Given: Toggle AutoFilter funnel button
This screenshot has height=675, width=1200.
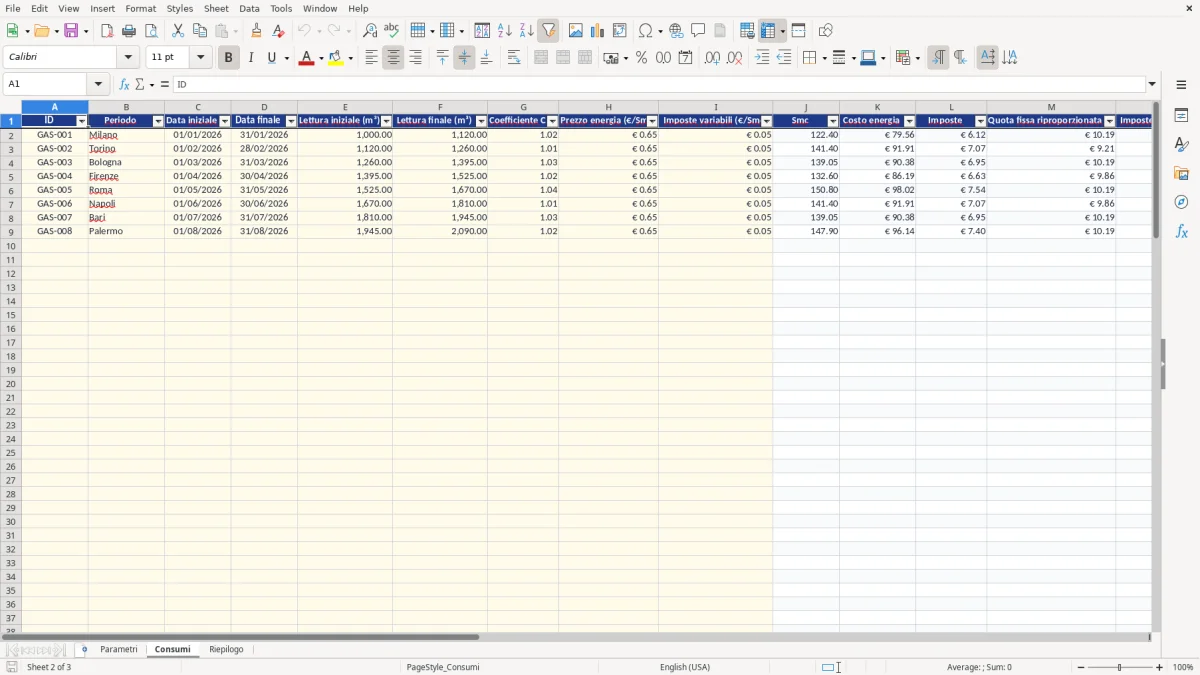Looking at the screenshot, I should (x=548, y=31).
